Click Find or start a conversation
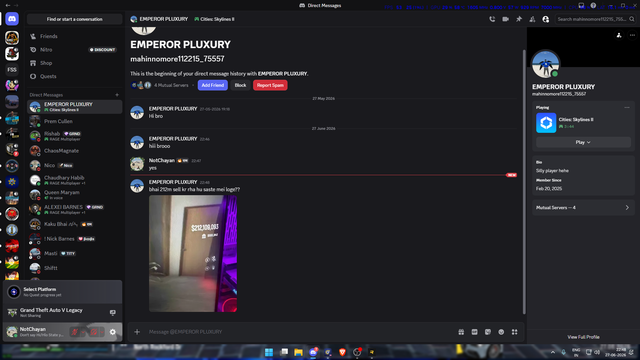Image resolution: width=640 pixels, height=360 pixels. 74,19
